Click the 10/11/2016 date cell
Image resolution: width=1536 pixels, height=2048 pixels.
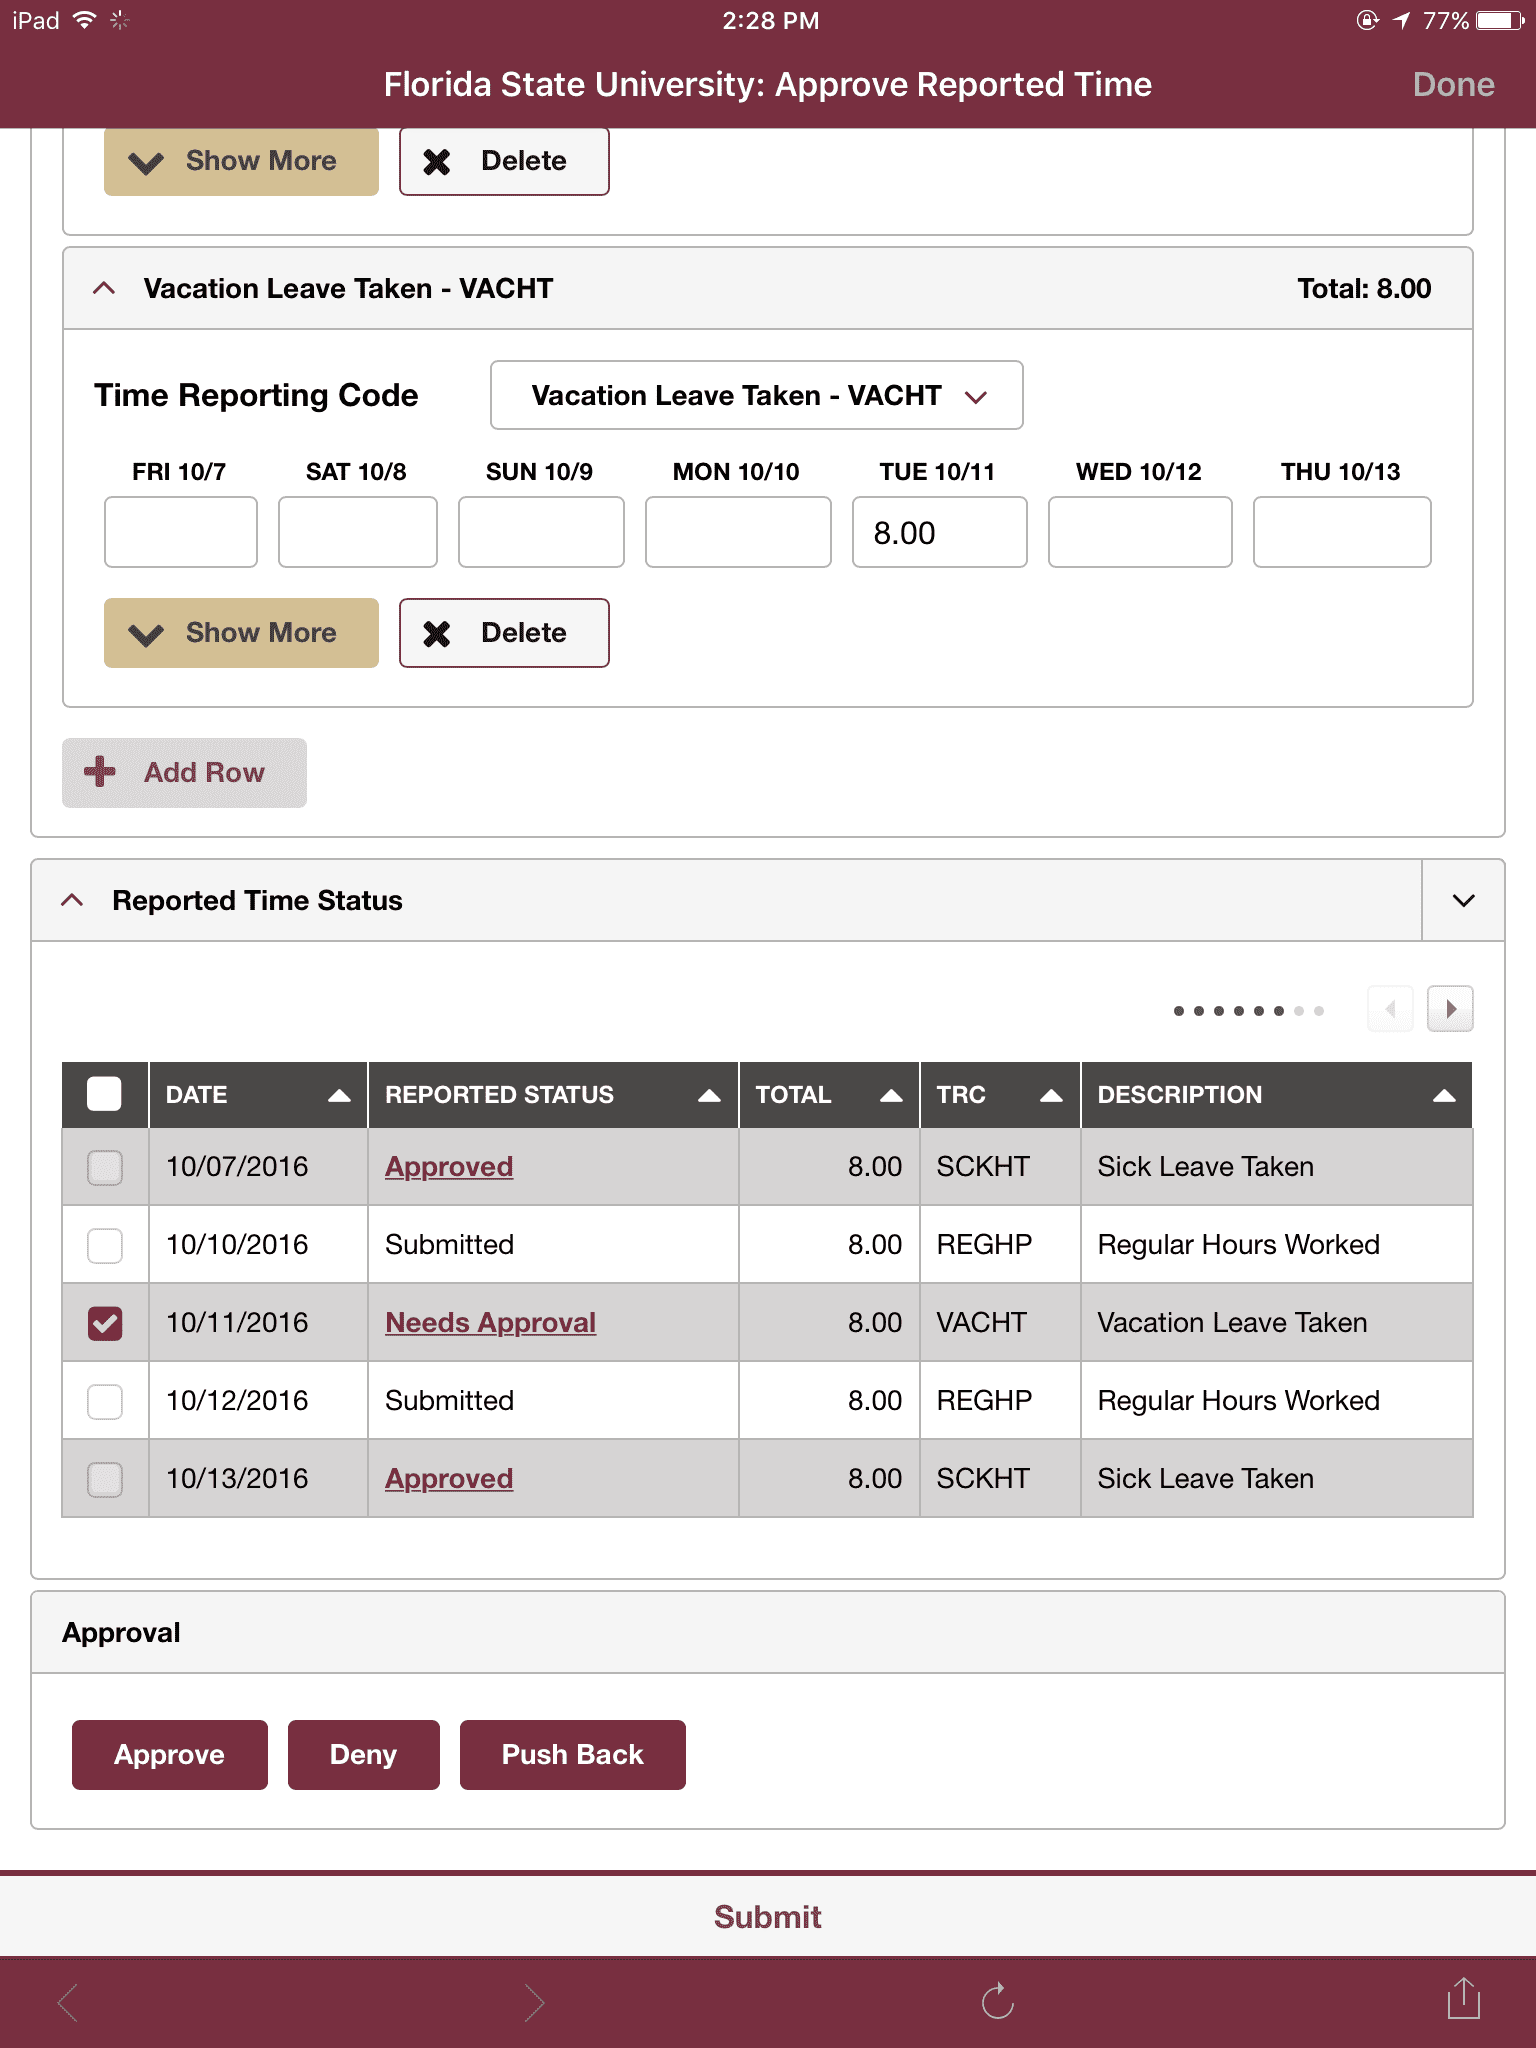pyautogui.click(x=258, y=1323)
